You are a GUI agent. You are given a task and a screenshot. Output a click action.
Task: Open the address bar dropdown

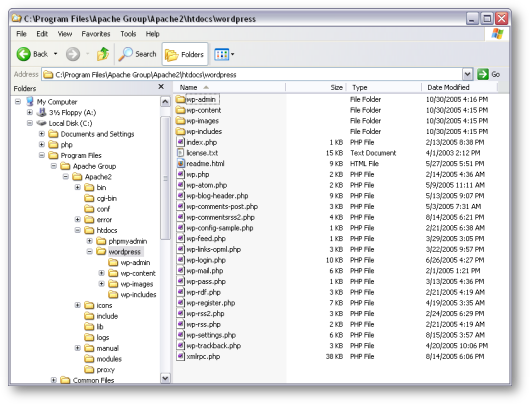(467, 74)
